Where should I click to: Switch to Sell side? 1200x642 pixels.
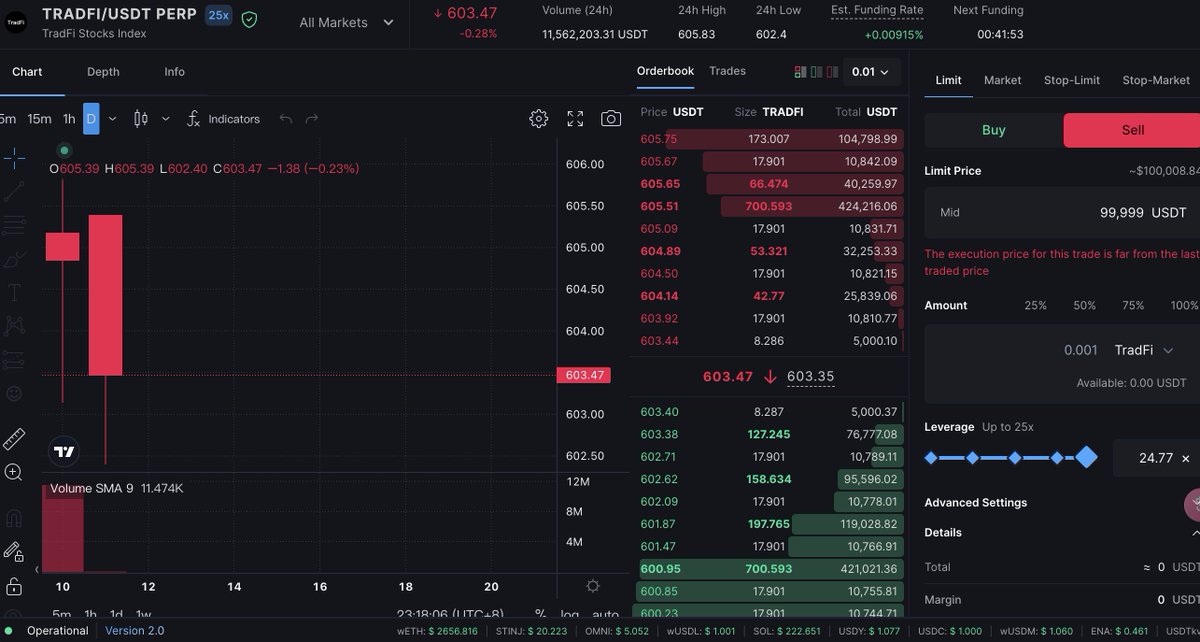pos(1132,130)
